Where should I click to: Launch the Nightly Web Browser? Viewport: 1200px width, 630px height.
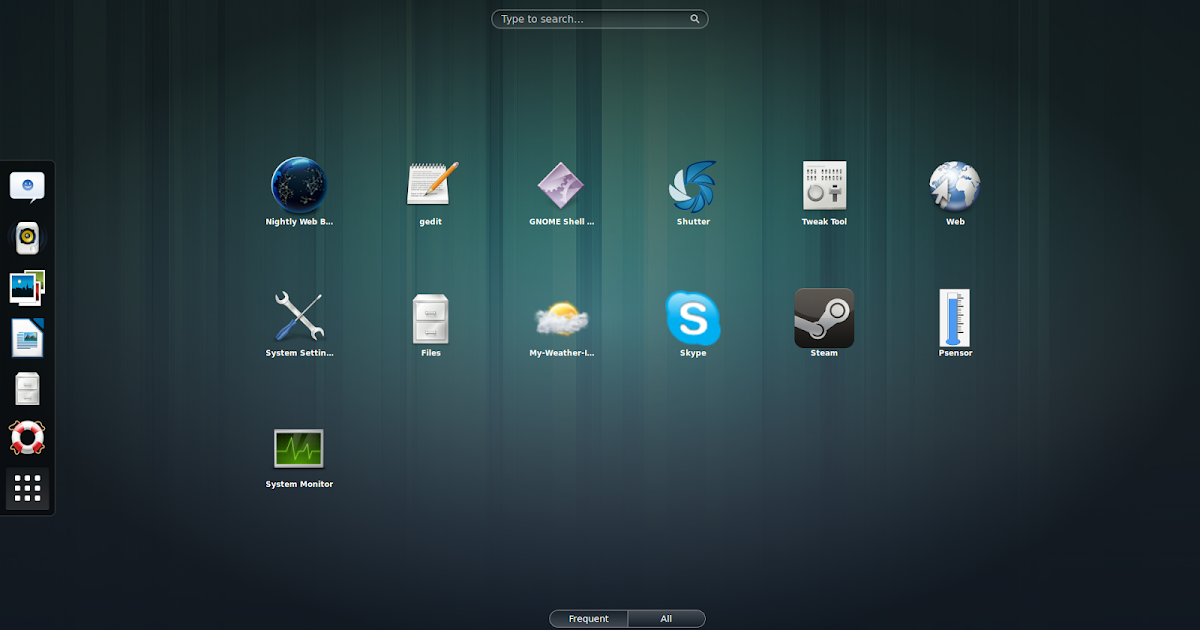point(298,185)
